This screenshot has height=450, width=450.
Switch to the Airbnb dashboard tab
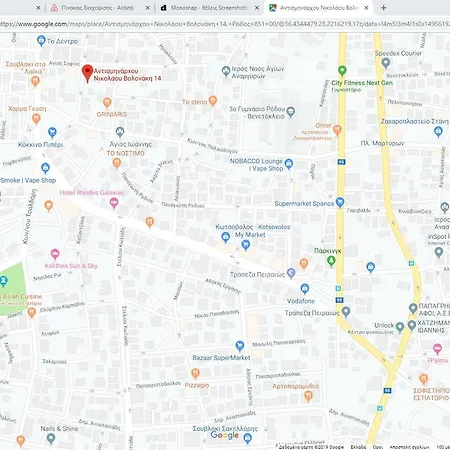tap(98, 8)
